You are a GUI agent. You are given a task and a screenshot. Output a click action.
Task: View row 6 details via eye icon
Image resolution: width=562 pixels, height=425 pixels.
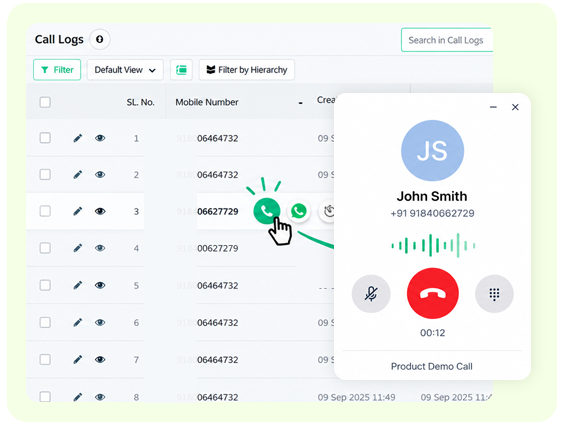[x=100, y=323]
